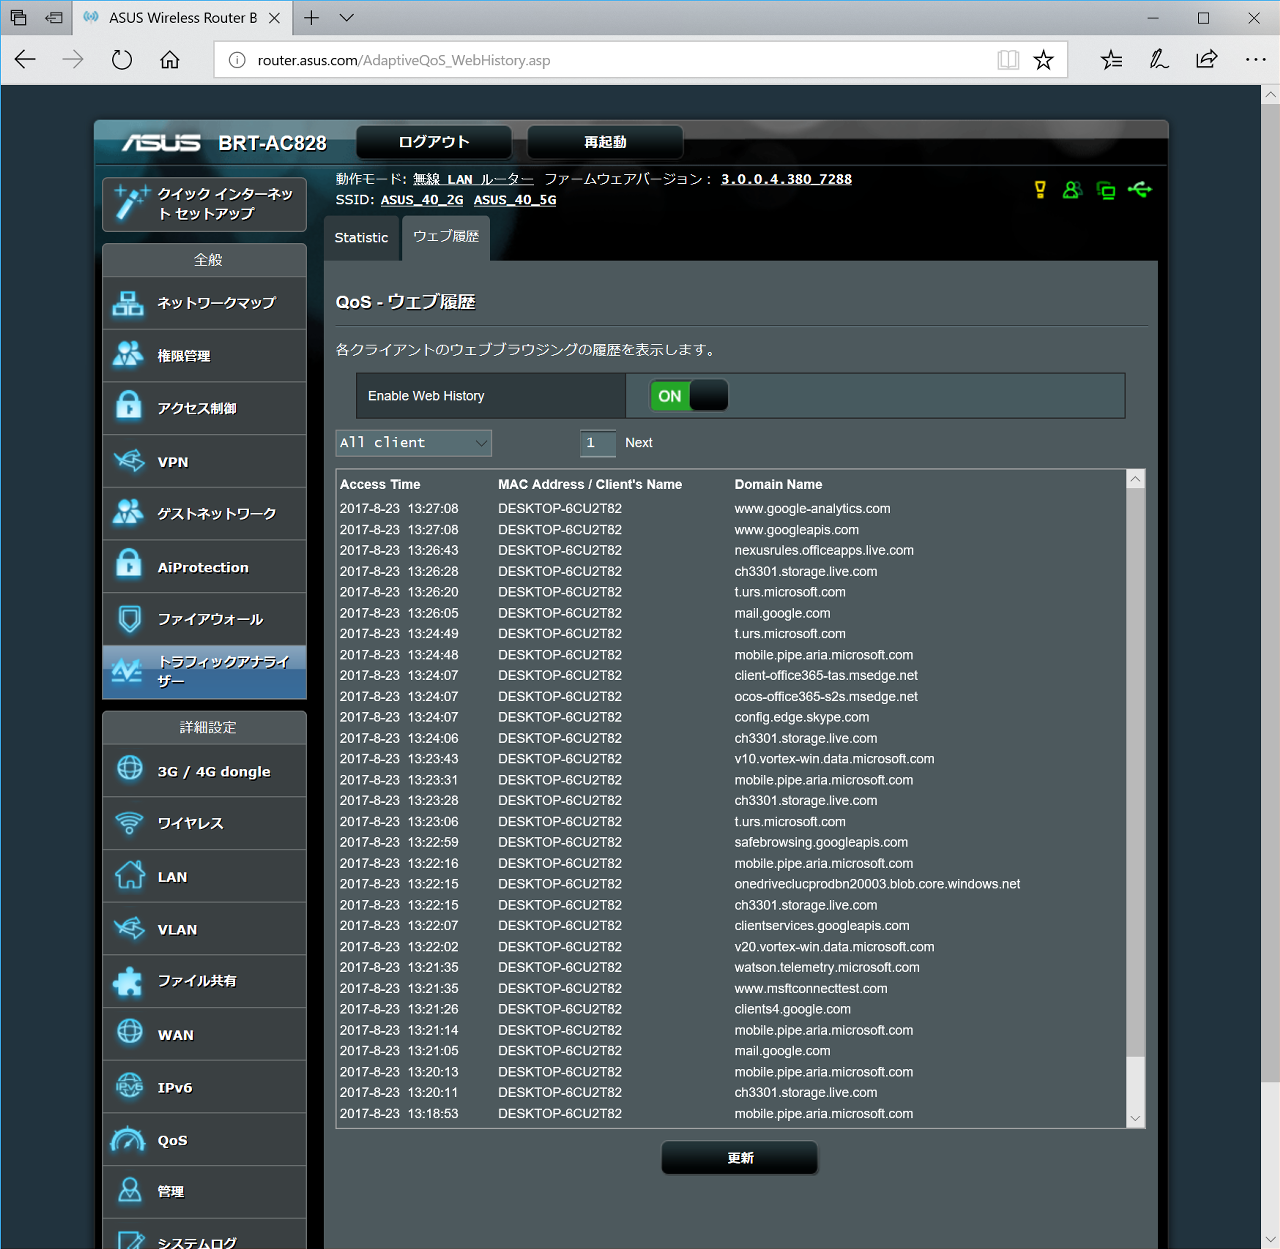Click the 3G / 4G dongle globe icon
The image size is (1280, 1249).
tap(130, 769)
